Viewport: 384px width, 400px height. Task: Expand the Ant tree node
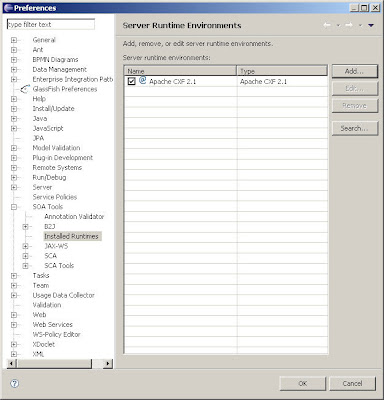[14, 50]
